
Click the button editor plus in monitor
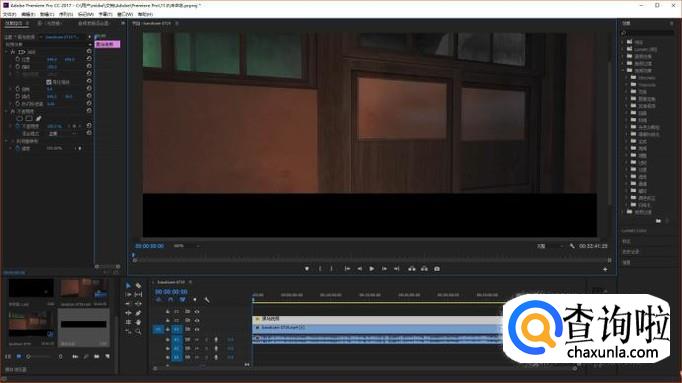(605, 270)
